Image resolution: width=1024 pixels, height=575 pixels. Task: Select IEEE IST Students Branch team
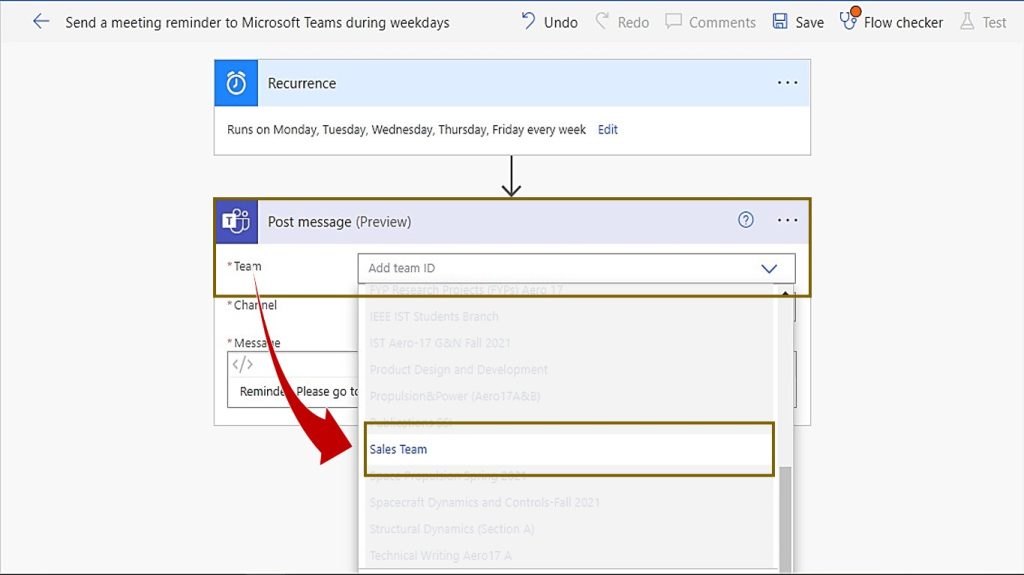pyautogui.click(x=434, y=316)
